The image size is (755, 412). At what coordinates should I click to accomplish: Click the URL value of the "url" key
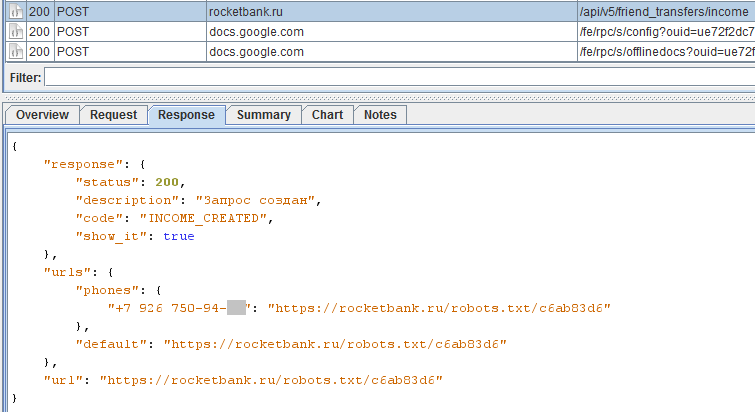click(x=271, y=380)
